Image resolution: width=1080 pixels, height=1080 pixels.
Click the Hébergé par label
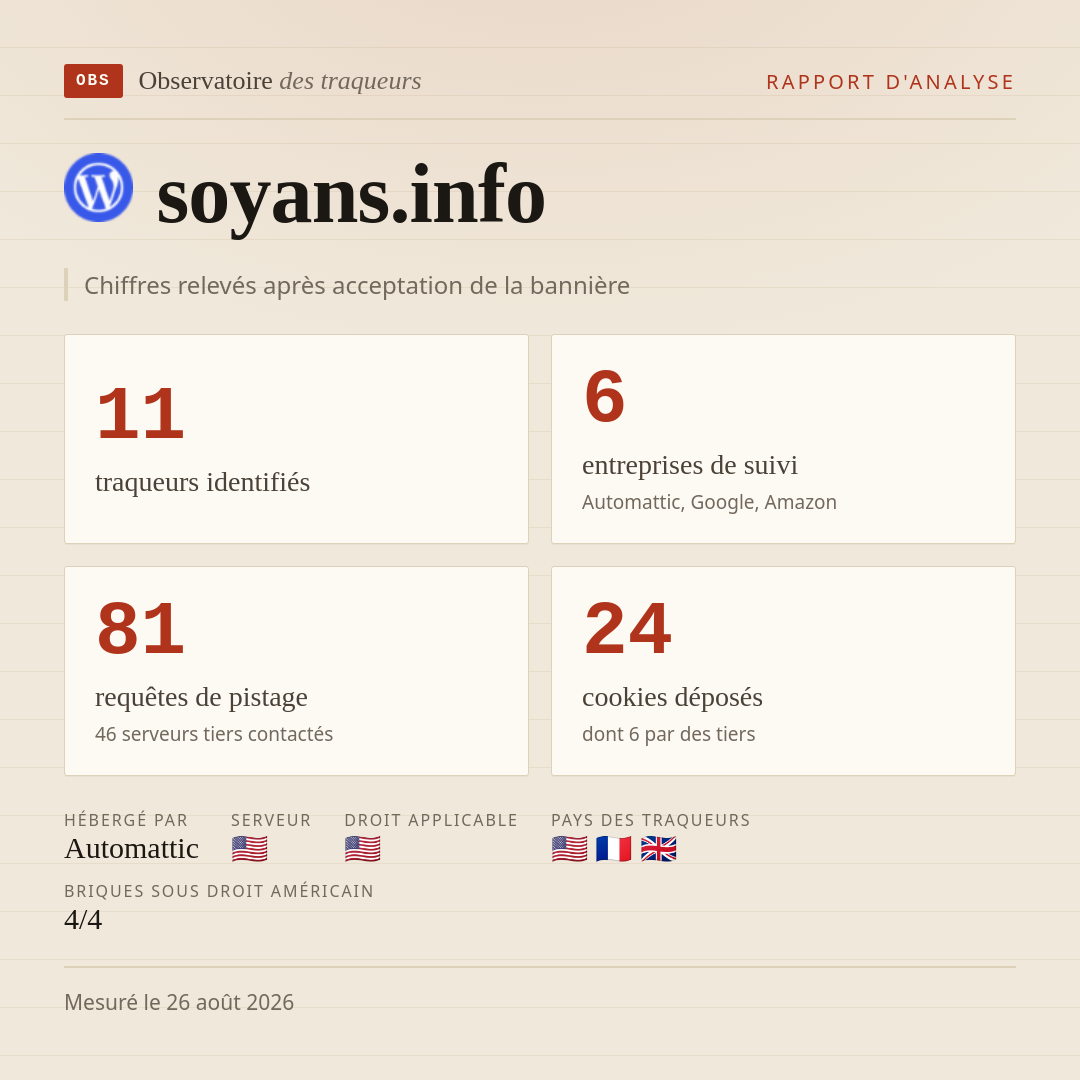coord(126,820)
